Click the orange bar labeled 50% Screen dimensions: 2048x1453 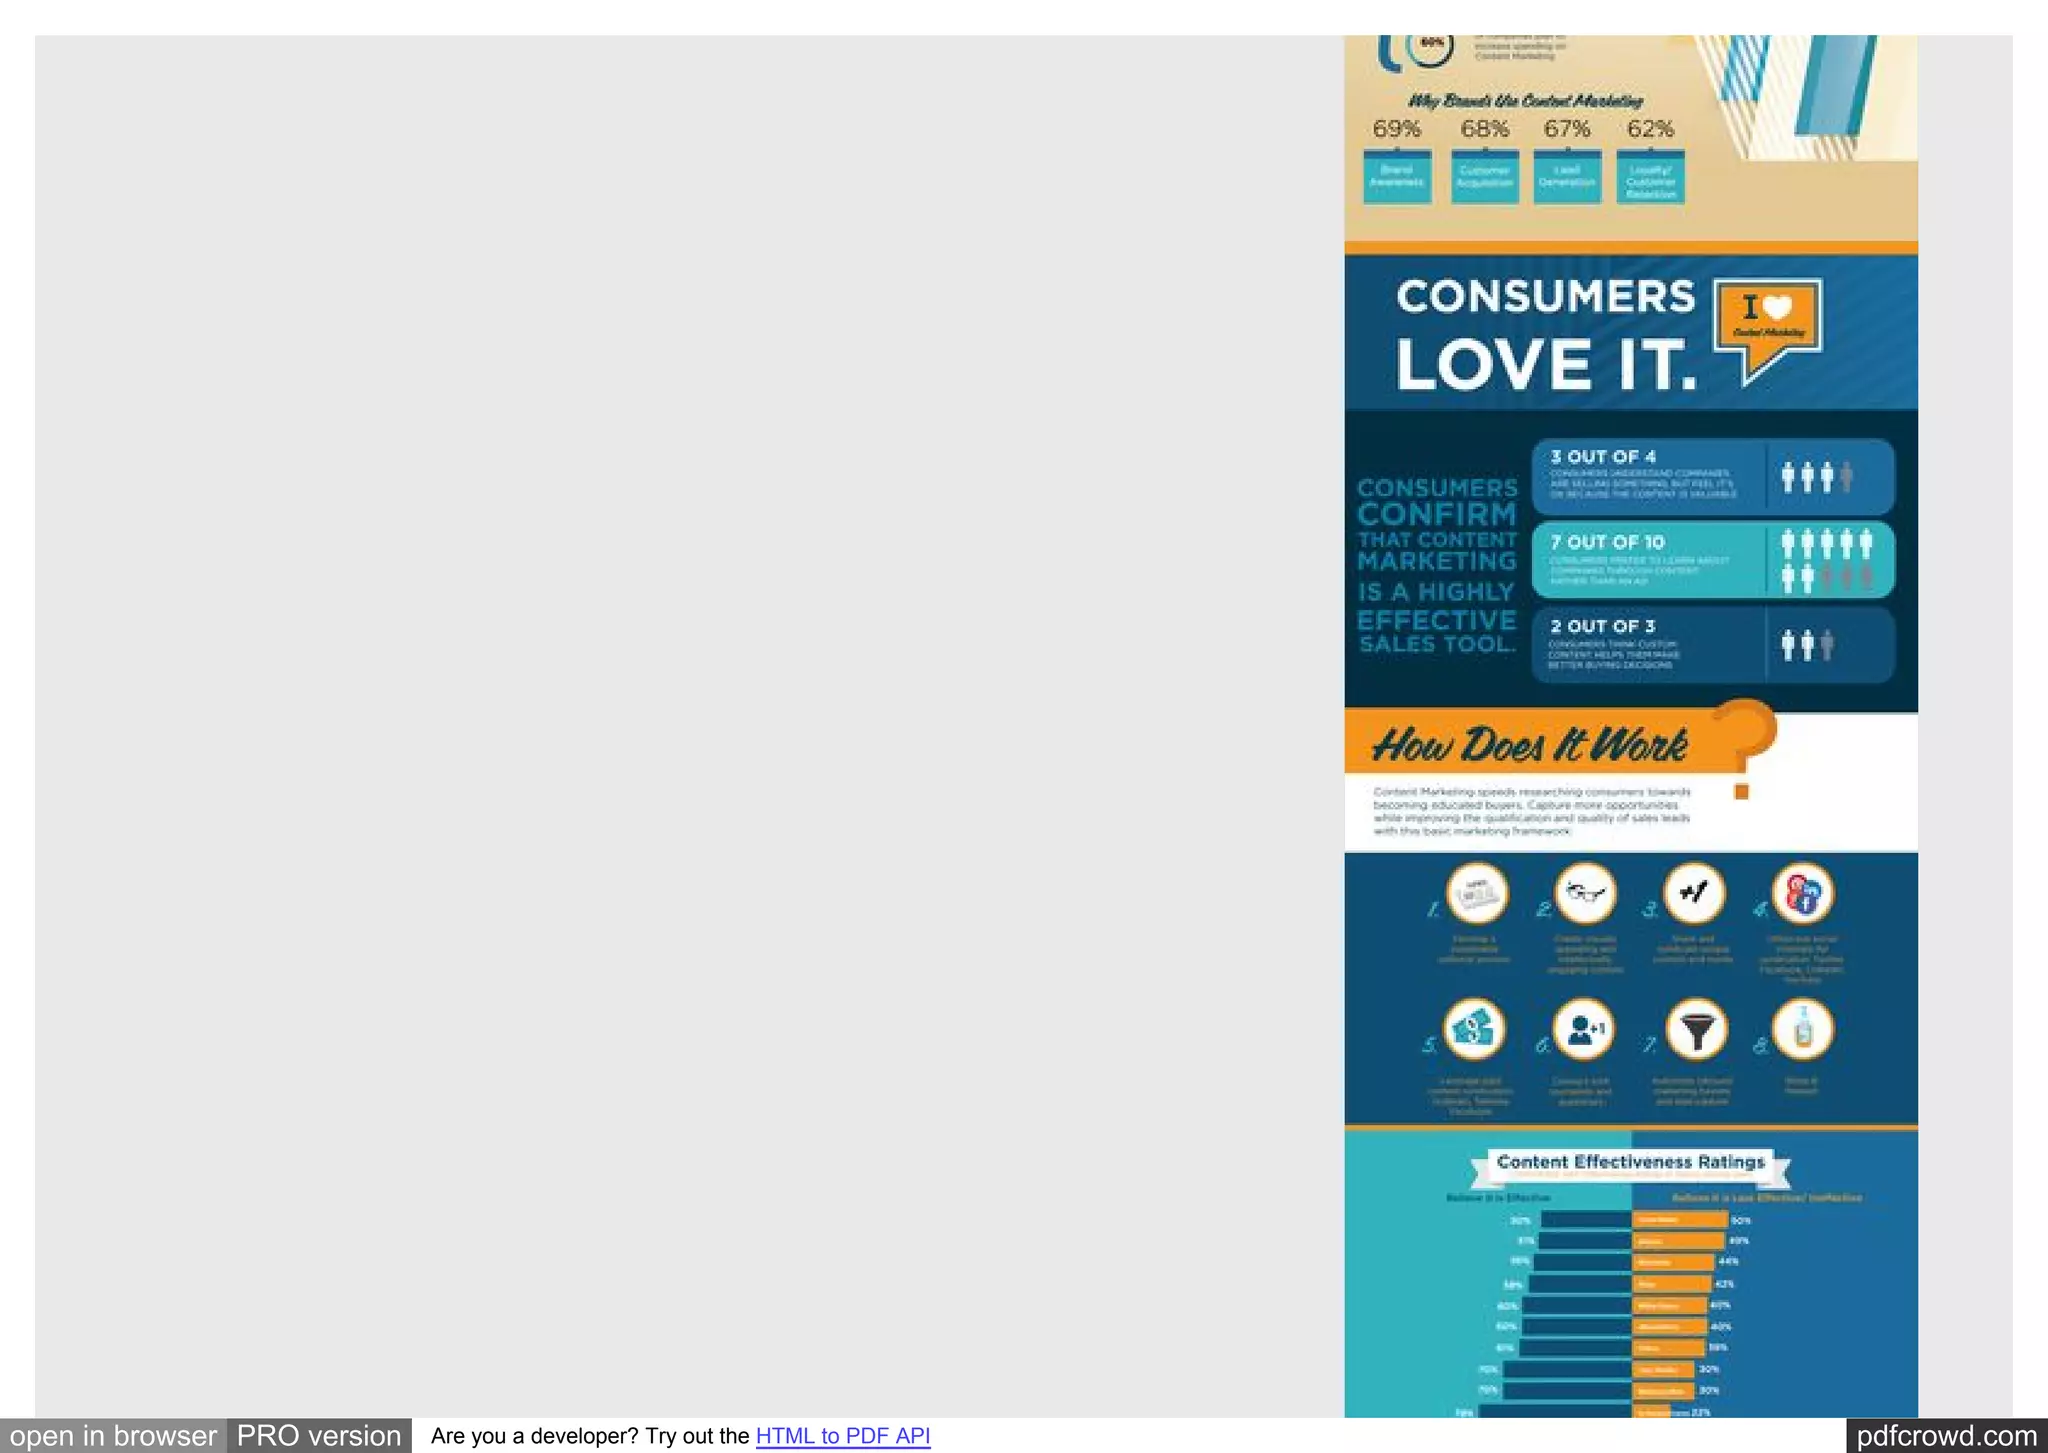(x=1680, y=1220)
